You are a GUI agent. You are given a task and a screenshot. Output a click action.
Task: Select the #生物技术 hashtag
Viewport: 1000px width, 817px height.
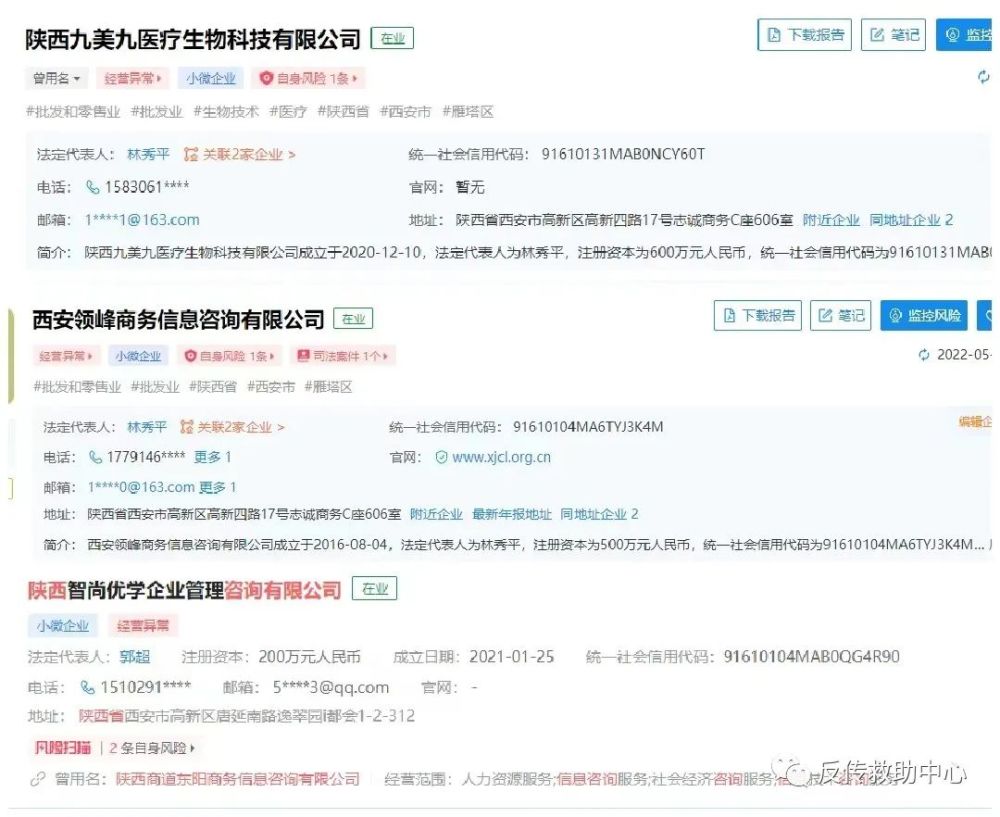(225, 112)
